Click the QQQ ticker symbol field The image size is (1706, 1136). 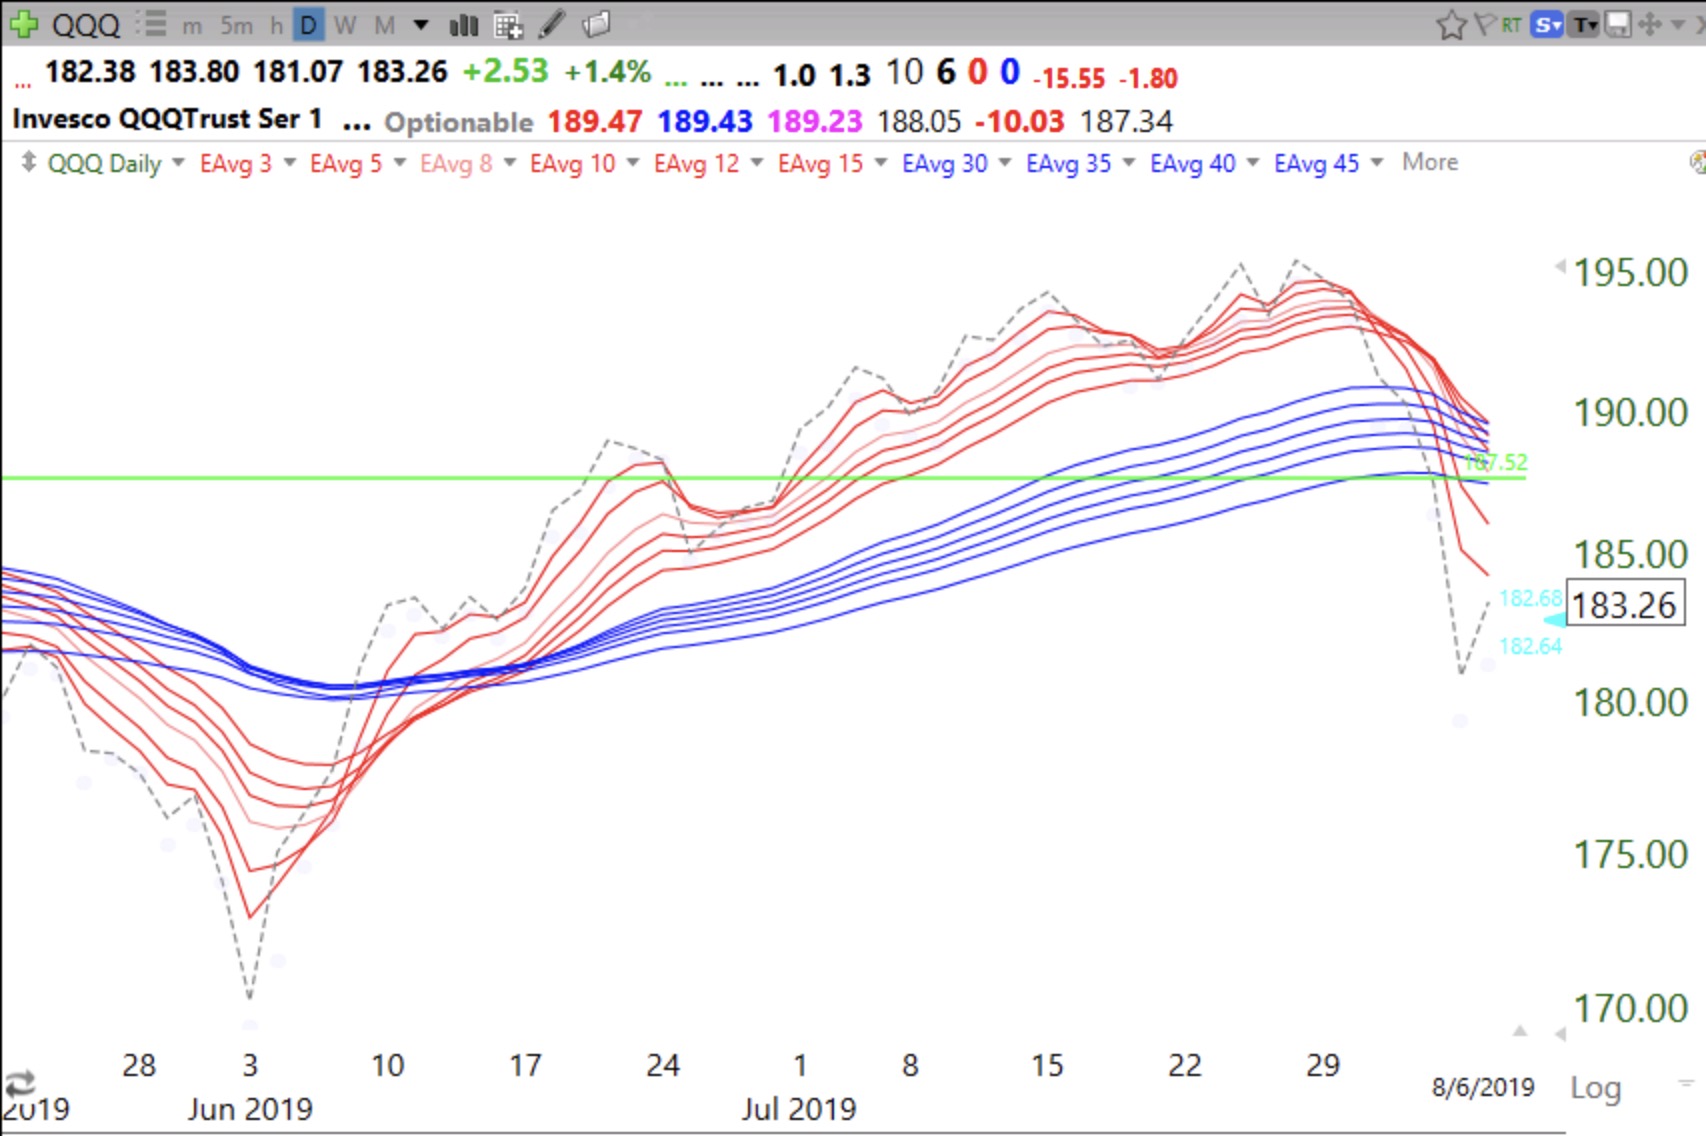click(x=85, y=25)
